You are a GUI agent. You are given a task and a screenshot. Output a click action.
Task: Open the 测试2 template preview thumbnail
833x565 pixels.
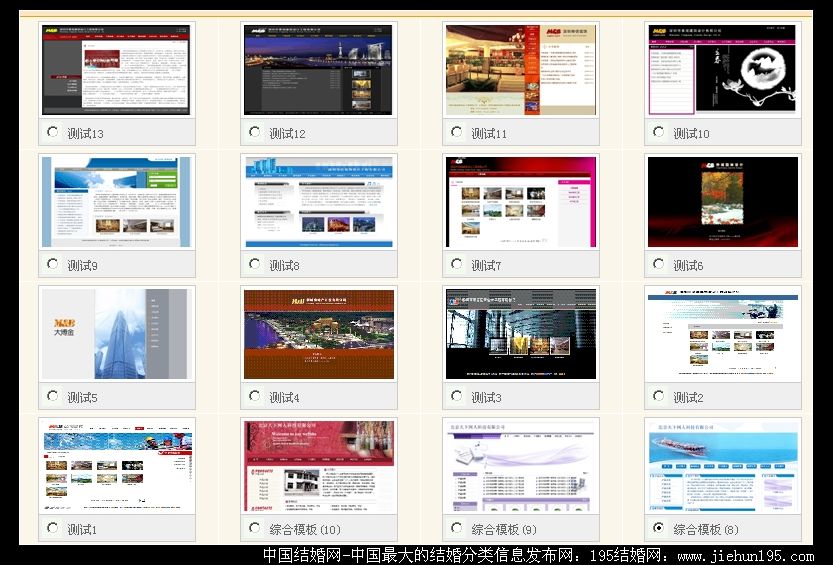pos(722,334)
